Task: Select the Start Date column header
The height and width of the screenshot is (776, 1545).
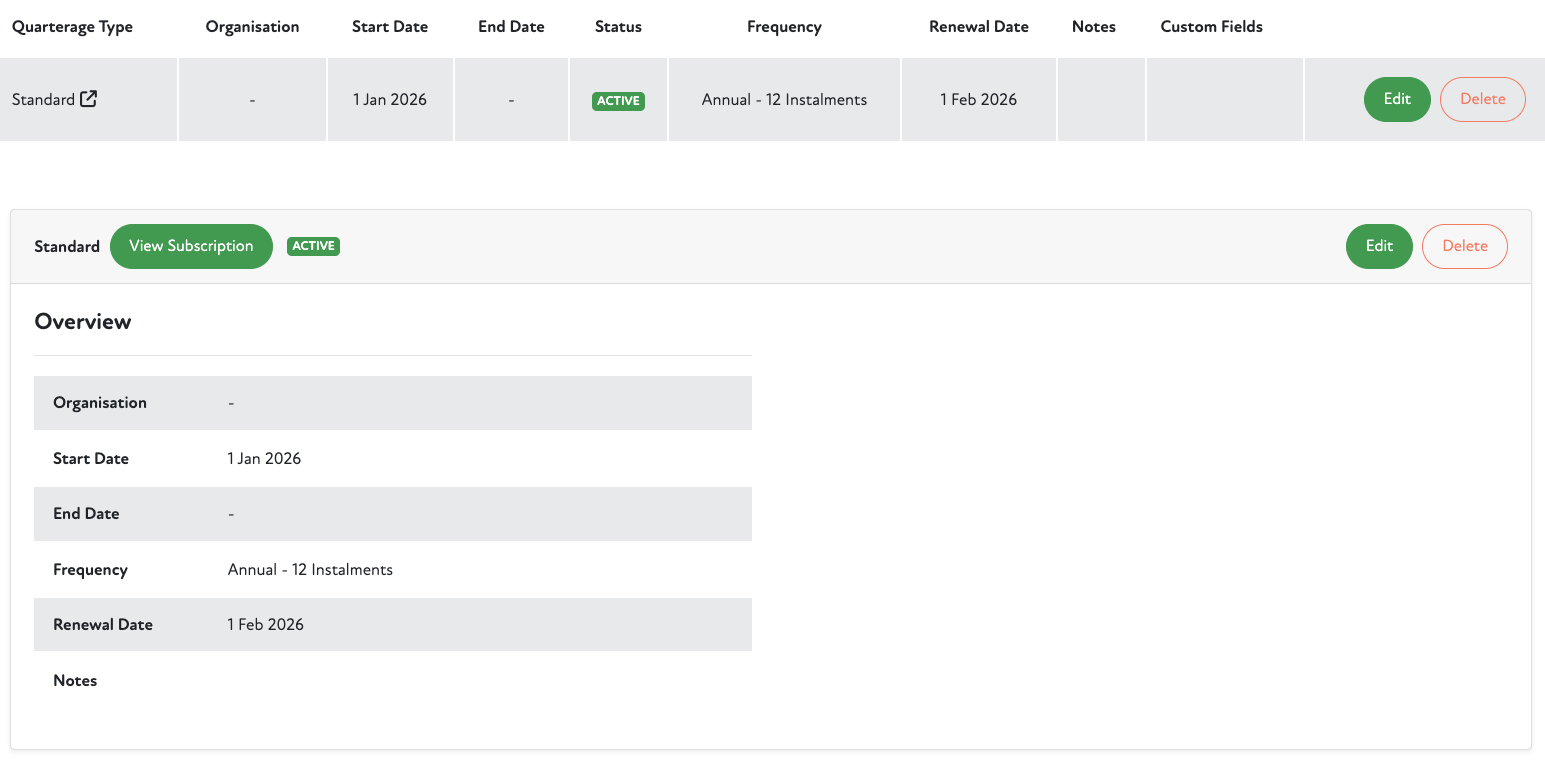Action: pyautogui.click(x=390, y=27)
